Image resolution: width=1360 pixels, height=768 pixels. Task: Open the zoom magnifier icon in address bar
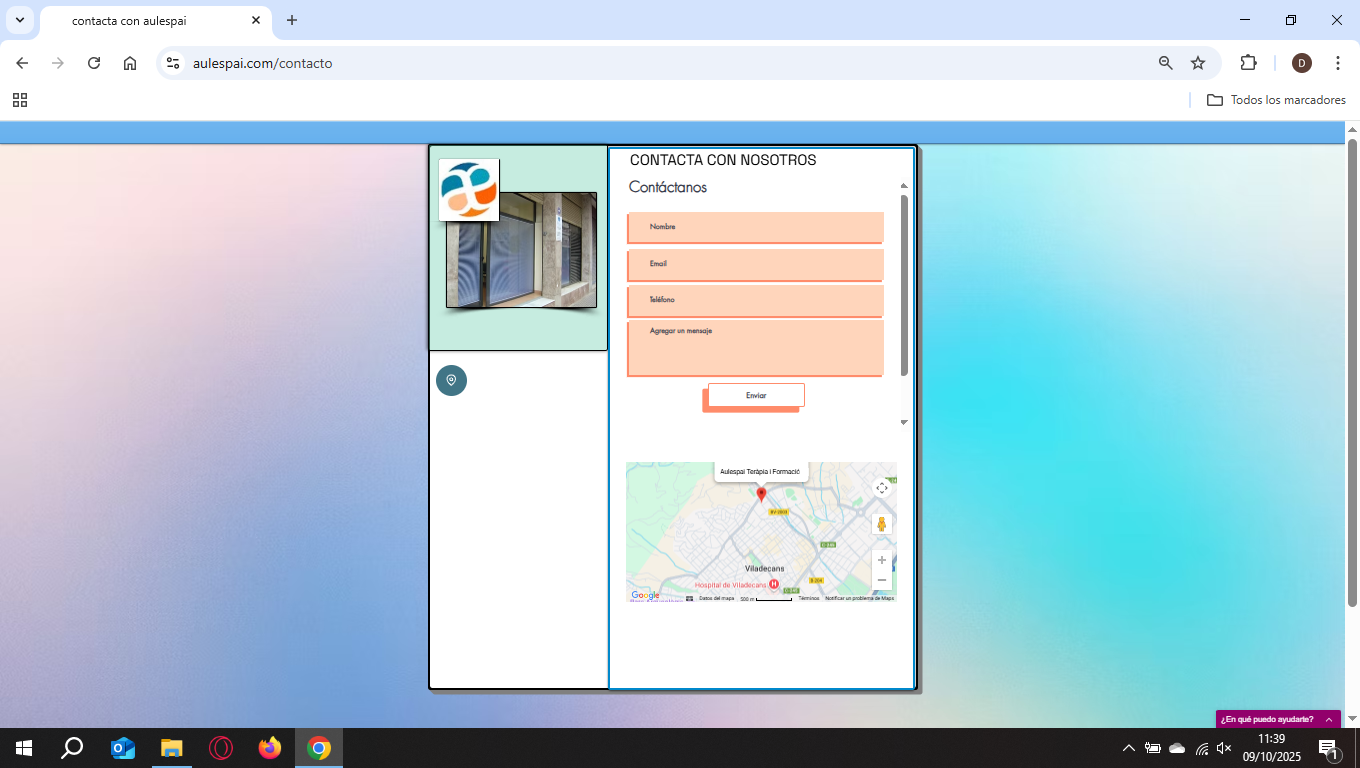point(1166,63)
